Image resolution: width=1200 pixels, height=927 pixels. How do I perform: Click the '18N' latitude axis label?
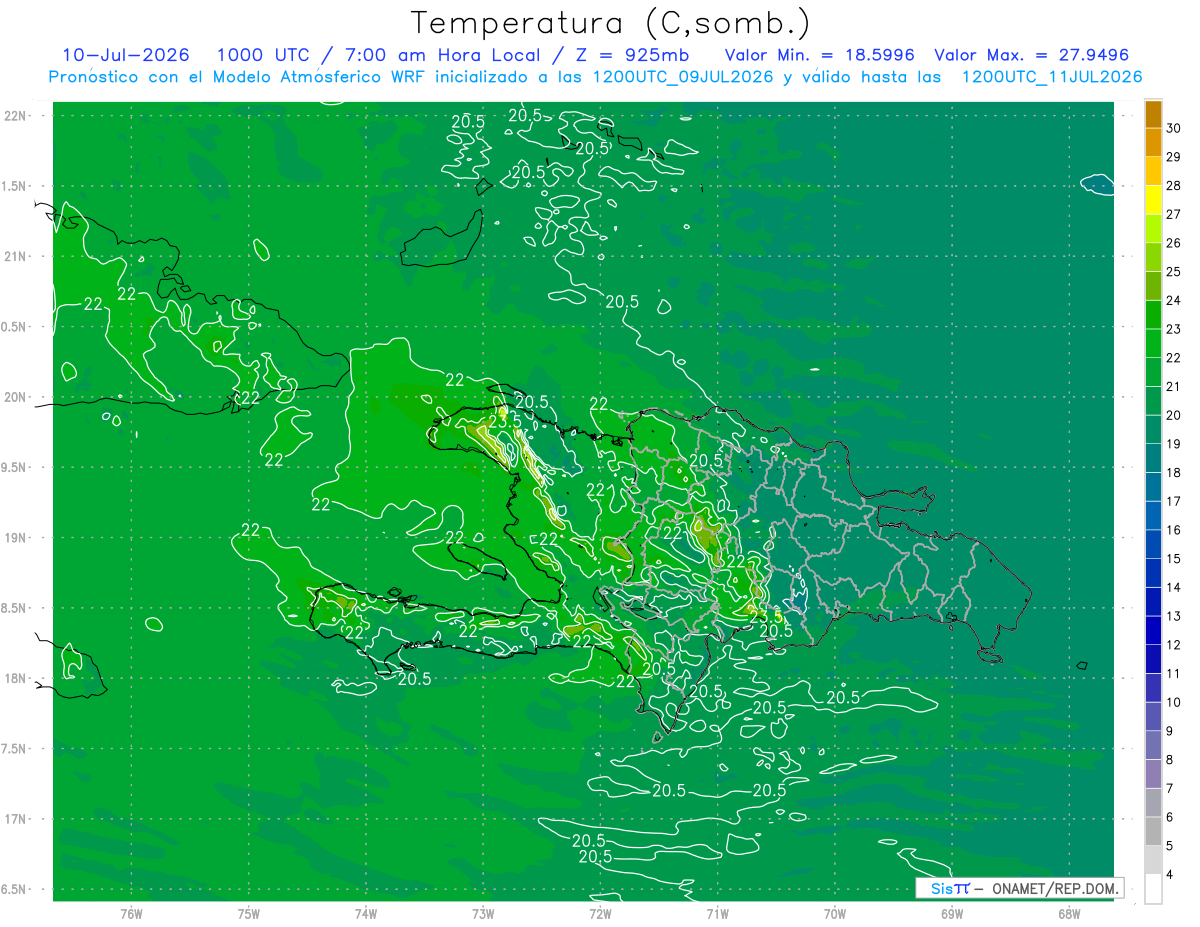[16, 678]
